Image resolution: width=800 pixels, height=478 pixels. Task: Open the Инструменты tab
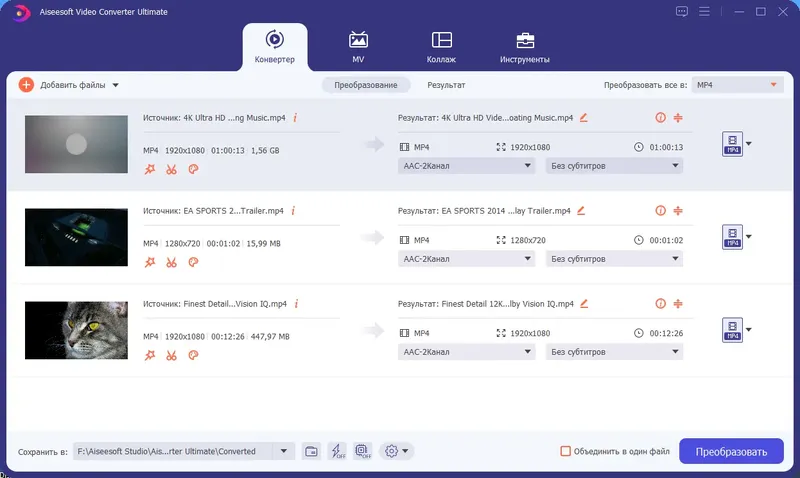(524, 46)
